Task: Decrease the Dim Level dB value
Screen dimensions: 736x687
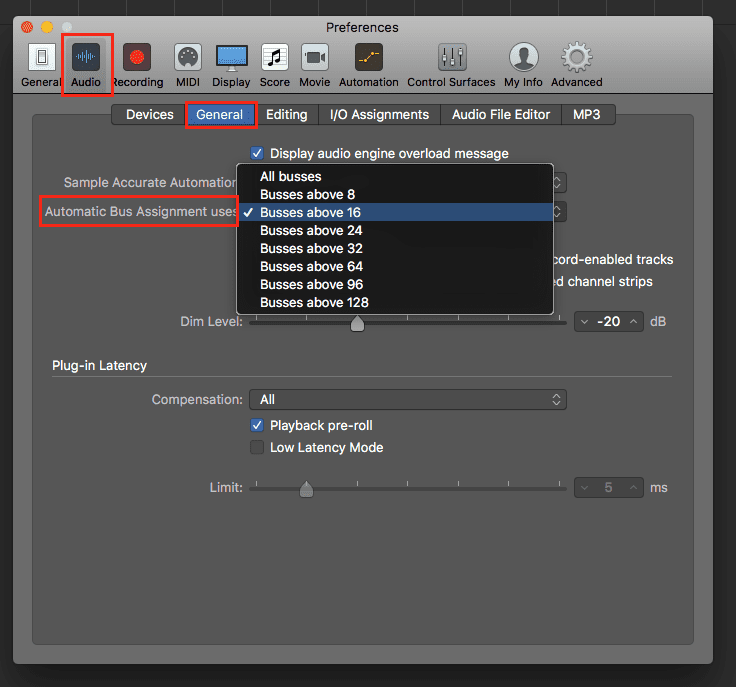Action: point(584,321)
